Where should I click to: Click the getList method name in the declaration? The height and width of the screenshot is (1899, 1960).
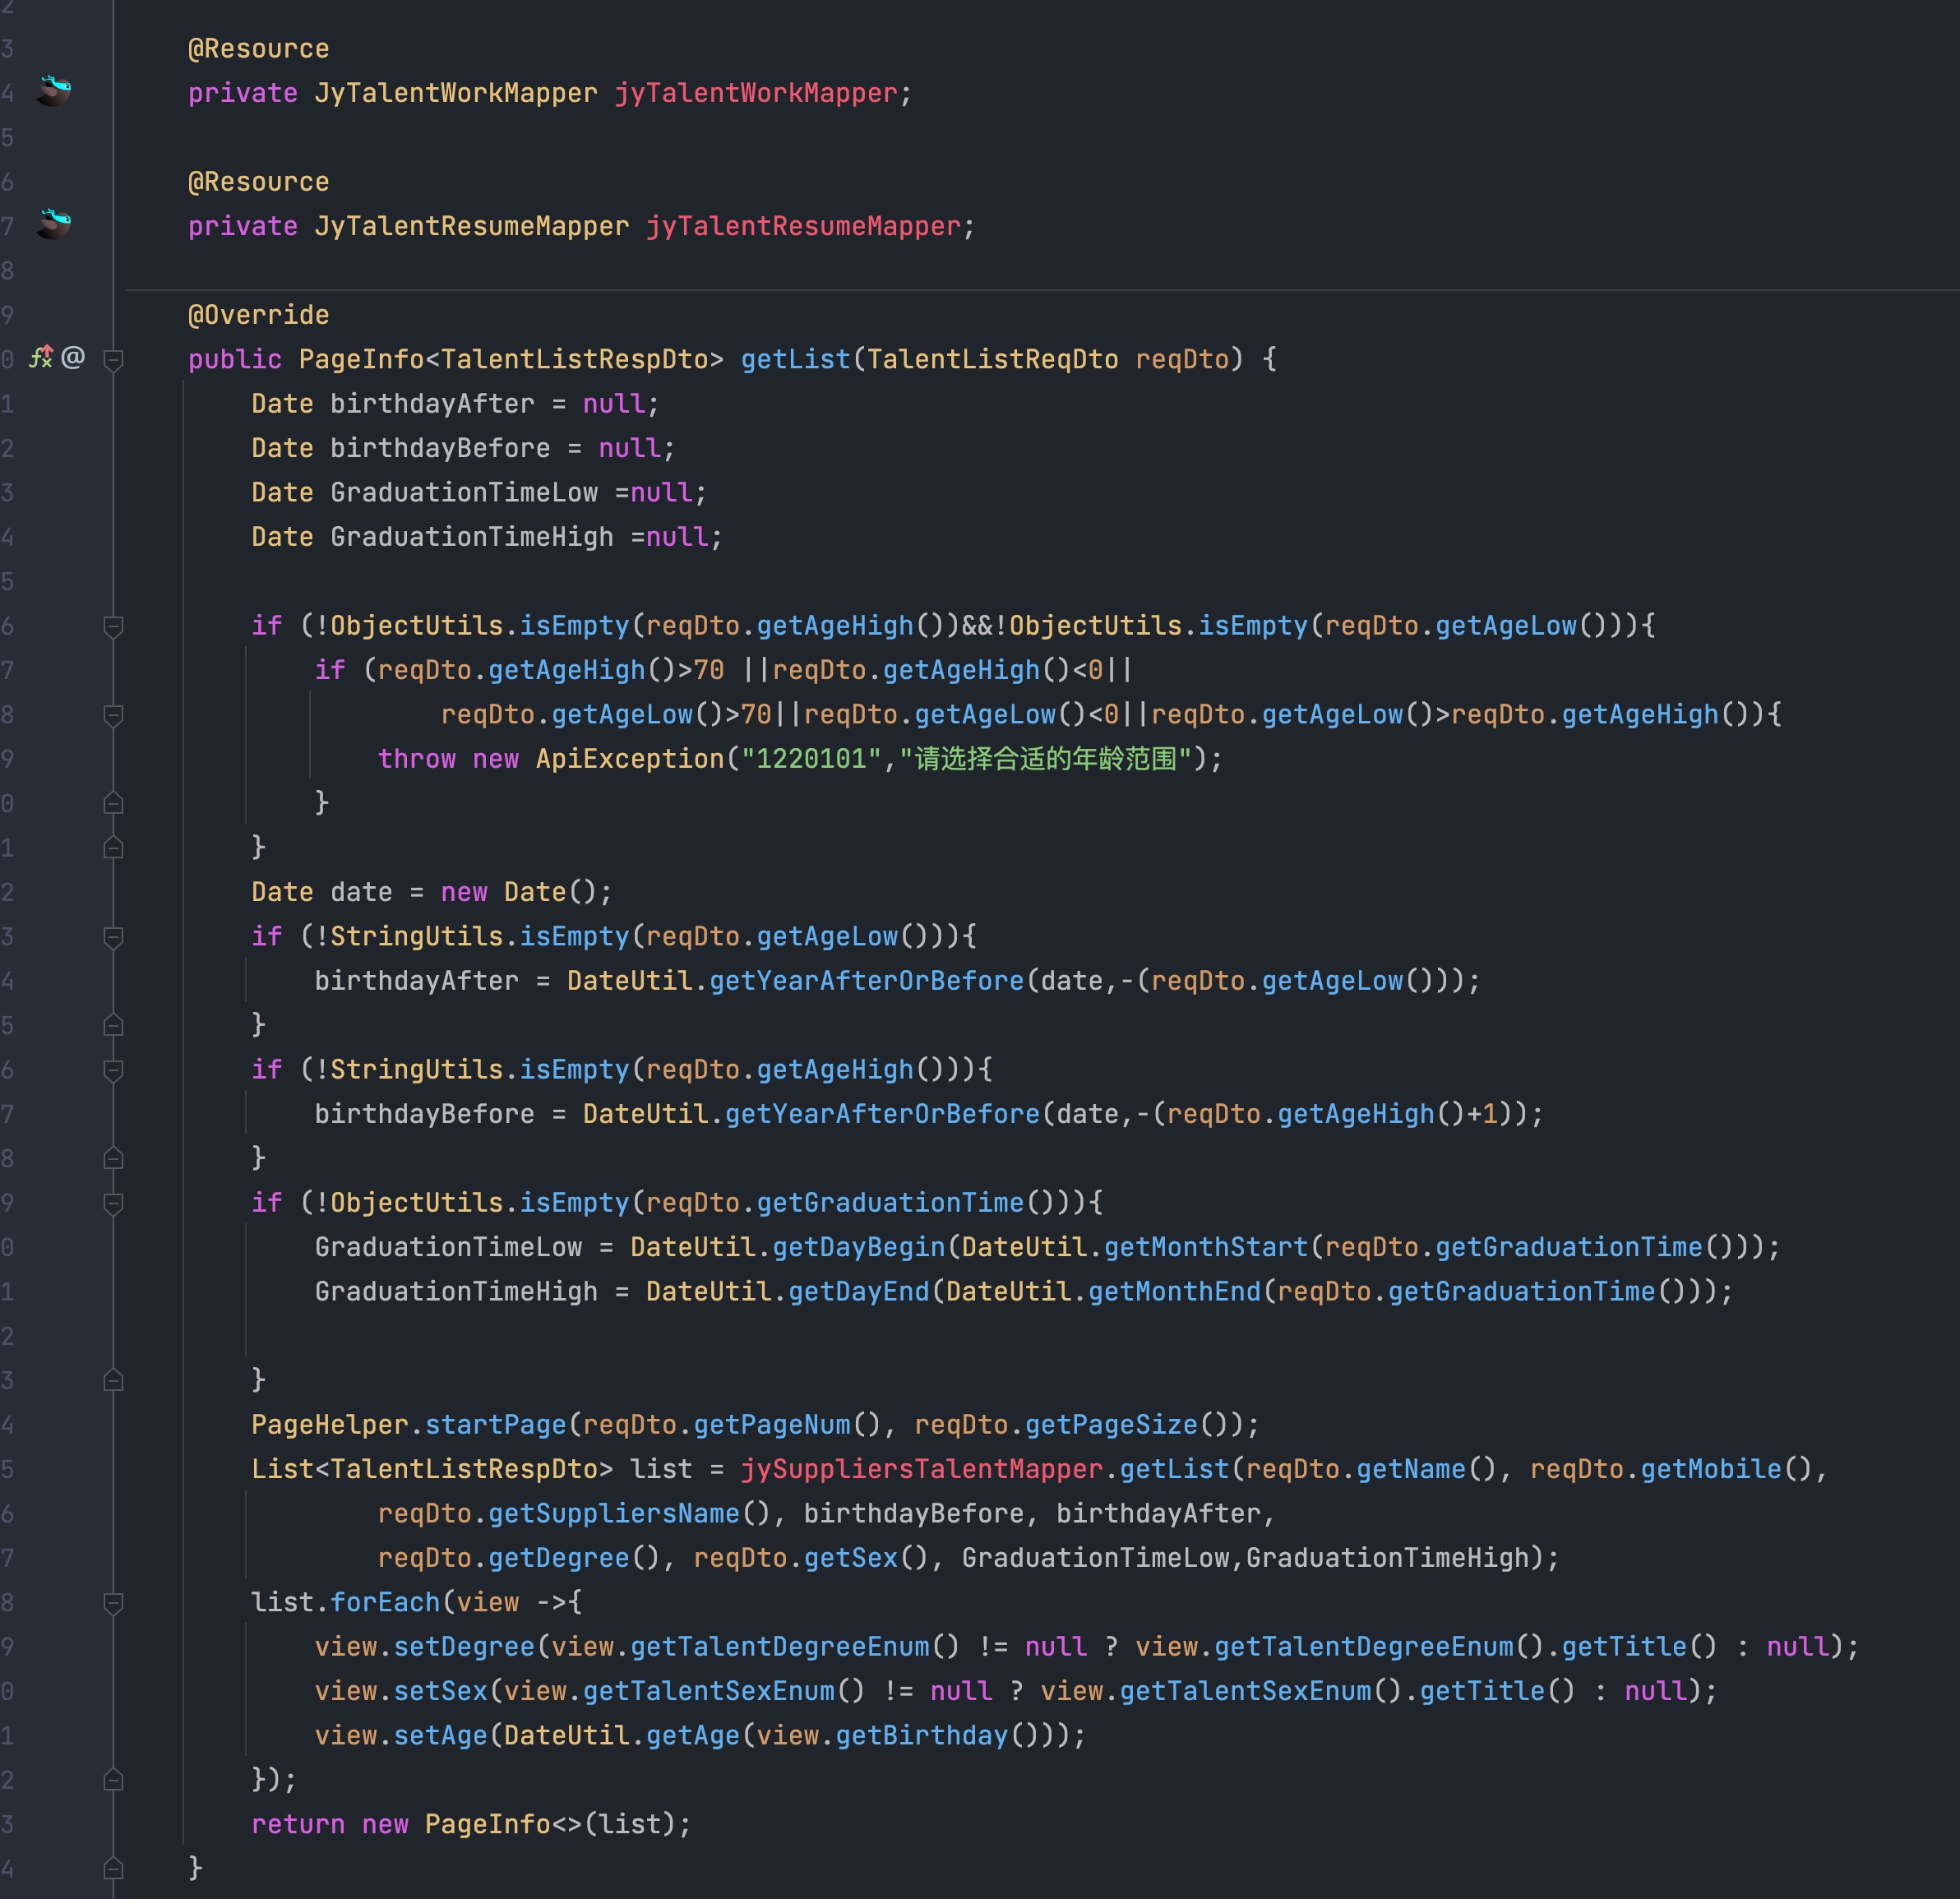click(796, 359)
